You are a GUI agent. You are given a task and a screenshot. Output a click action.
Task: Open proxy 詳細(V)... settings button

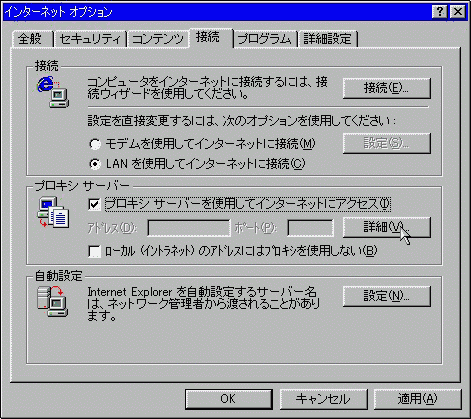pos(387,227)
